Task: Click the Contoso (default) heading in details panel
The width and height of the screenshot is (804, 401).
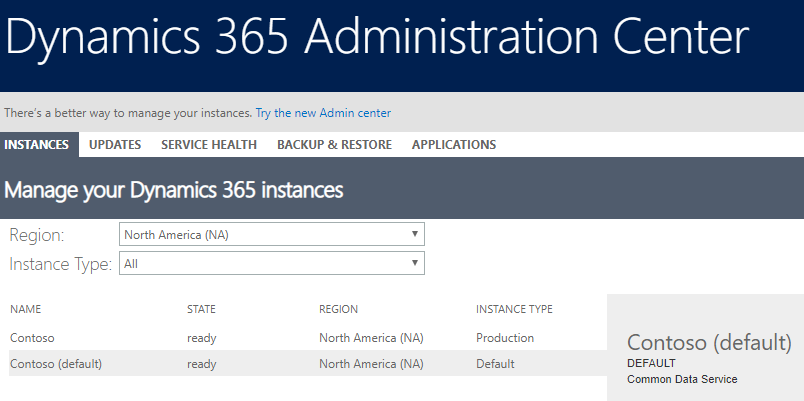Action: point(709,343)
